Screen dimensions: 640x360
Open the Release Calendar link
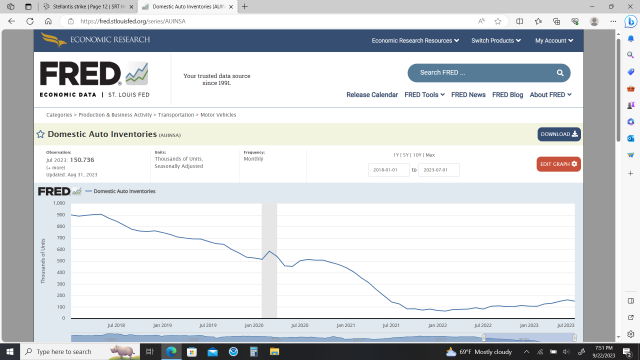pyautogui.click(x=372, y=95)
